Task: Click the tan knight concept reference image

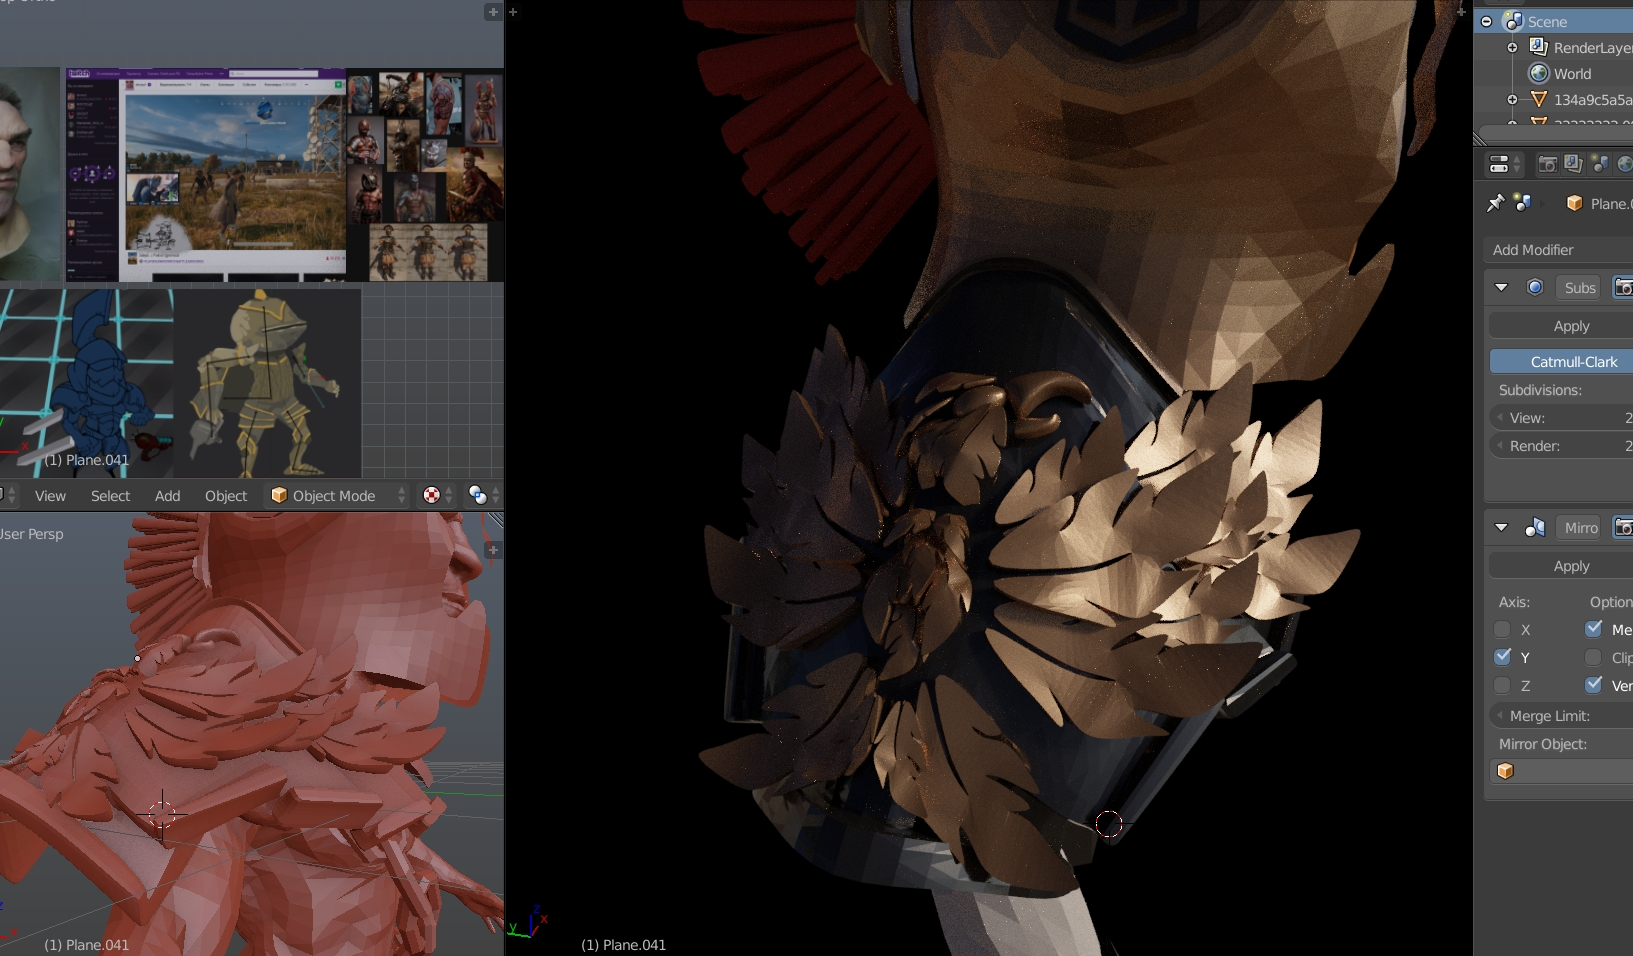Action: point(268,382)
